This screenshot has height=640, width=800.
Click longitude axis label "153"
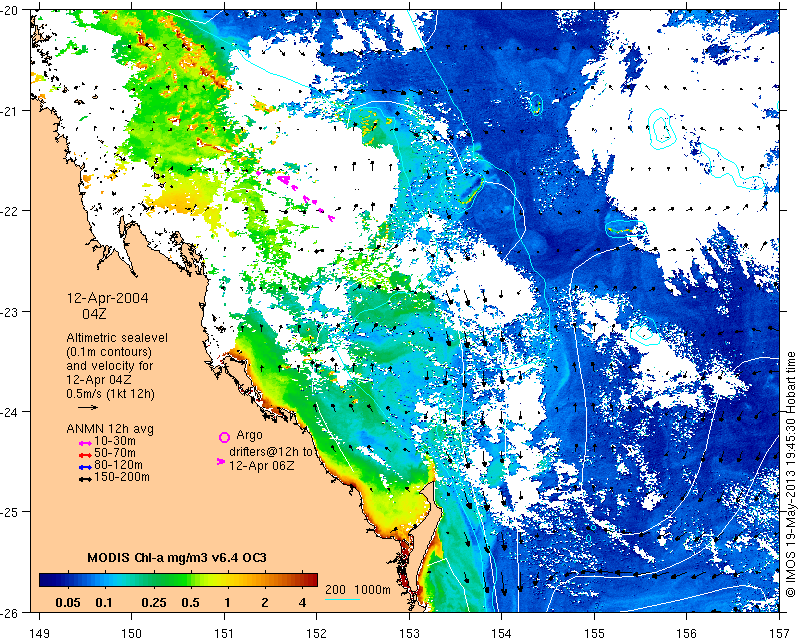coord(409,634)
